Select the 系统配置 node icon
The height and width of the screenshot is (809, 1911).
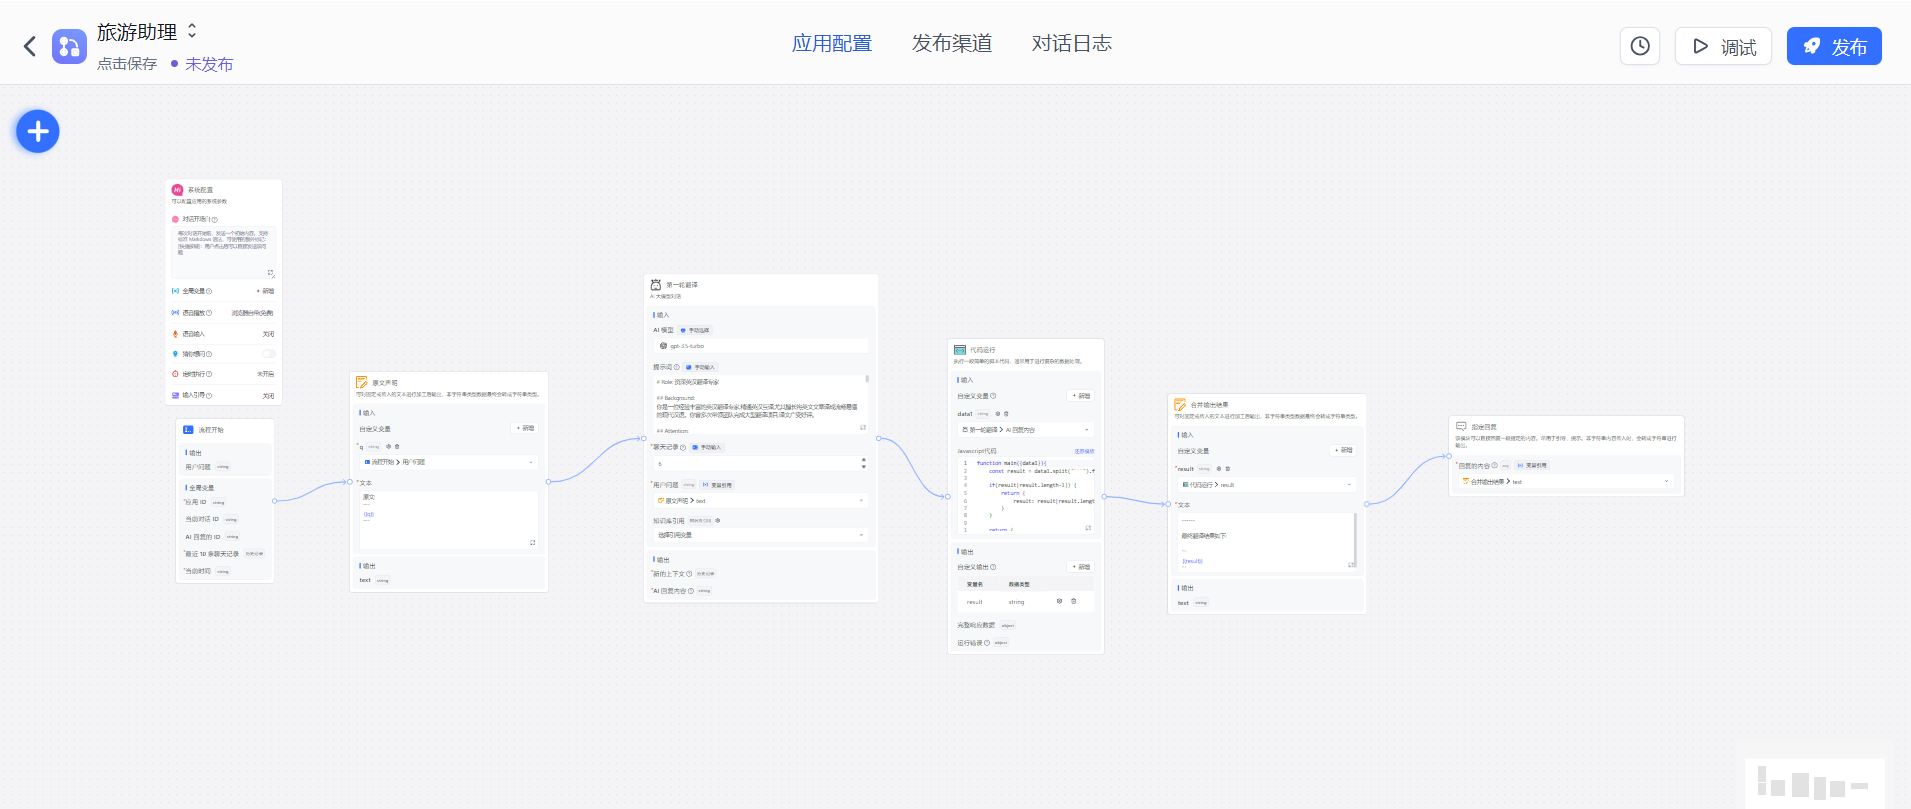[x=177, y=190]
